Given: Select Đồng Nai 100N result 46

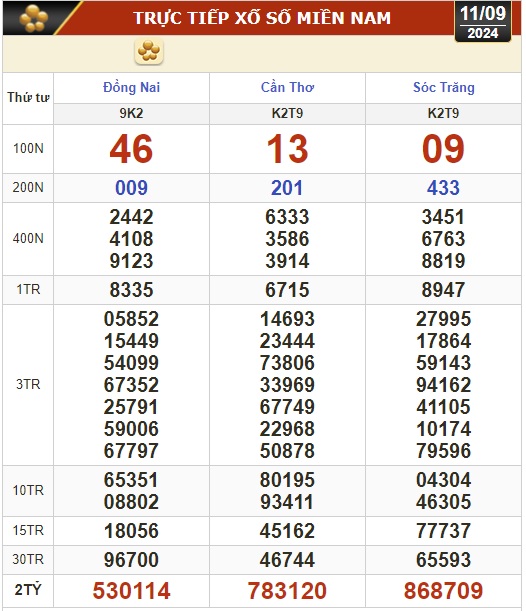Looking at the screenshot, I should pos(131,149).
